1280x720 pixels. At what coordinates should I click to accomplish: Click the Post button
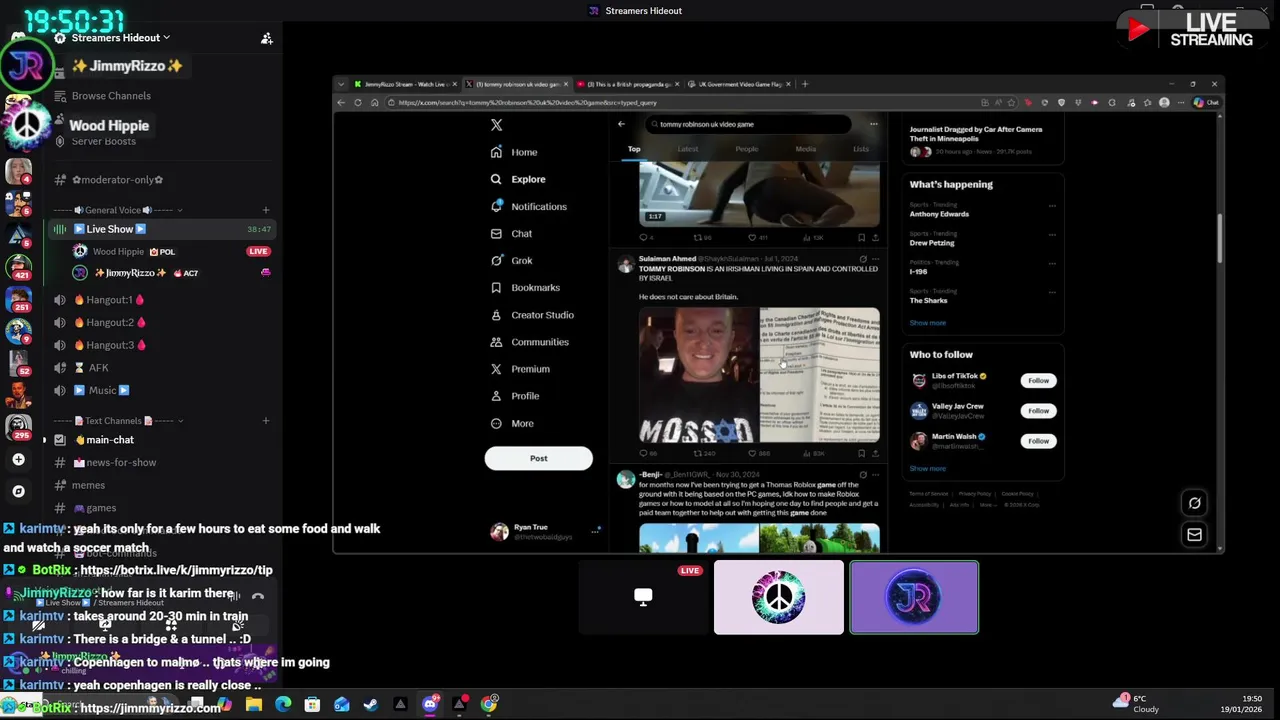coord(538,458)
